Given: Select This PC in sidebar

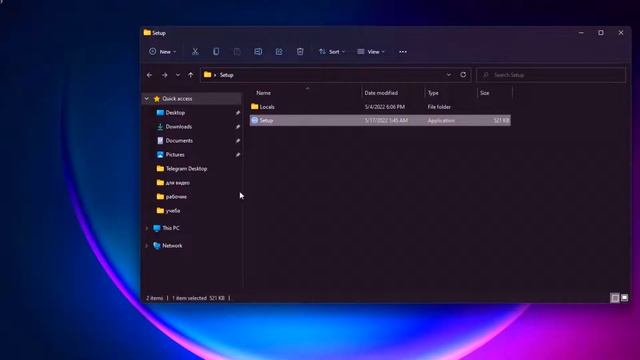Looking at the screenshot, I should pyautogui.click(x=171, y=228).
